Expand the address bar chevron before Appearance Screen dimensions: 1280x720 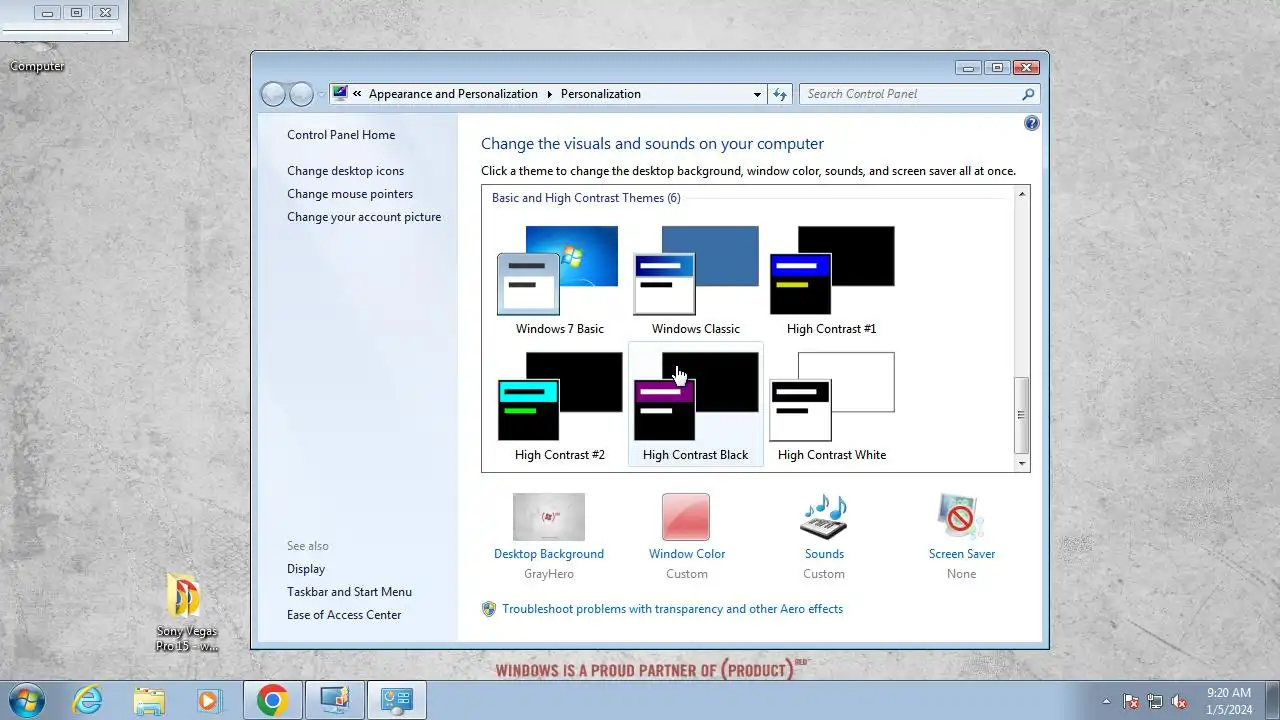tap(357, 94)
